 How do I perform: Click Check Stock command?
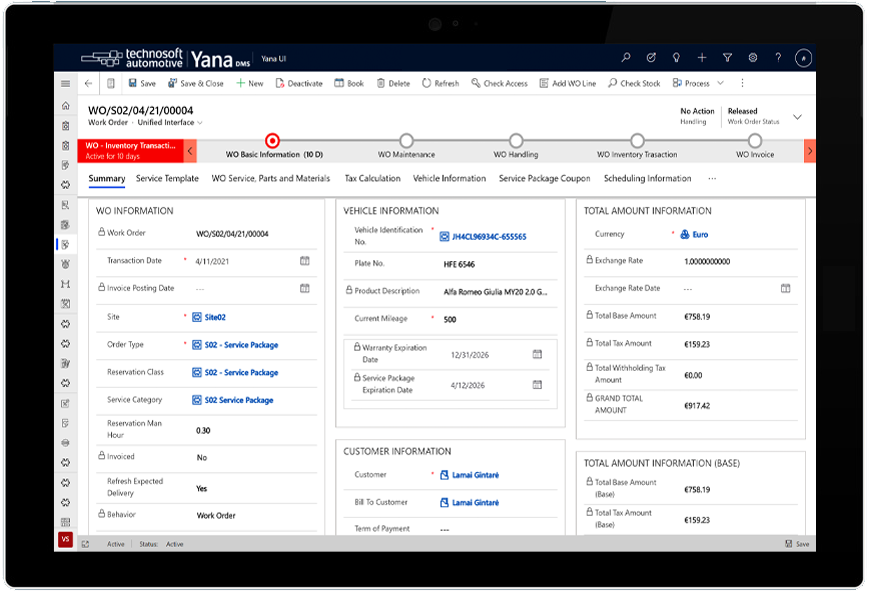(634, 83)
